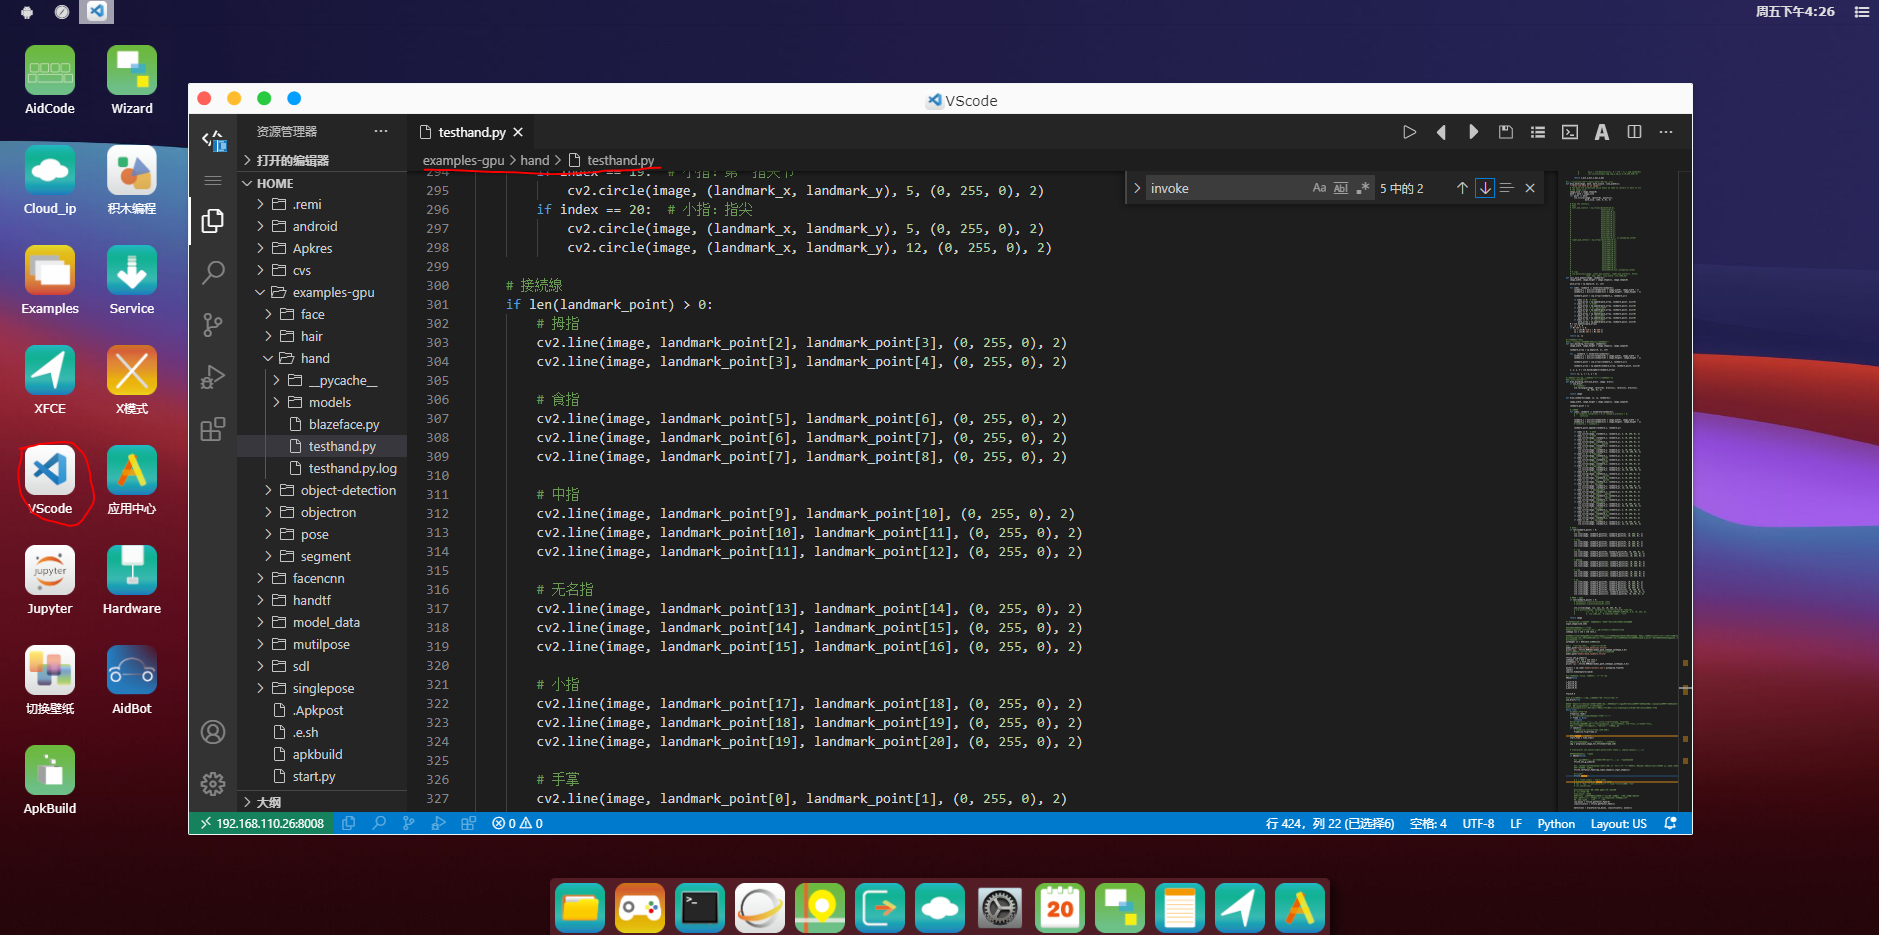Expand the open editors section
The height and width of the screenshot is (935, 1879).
pos(322,160)
